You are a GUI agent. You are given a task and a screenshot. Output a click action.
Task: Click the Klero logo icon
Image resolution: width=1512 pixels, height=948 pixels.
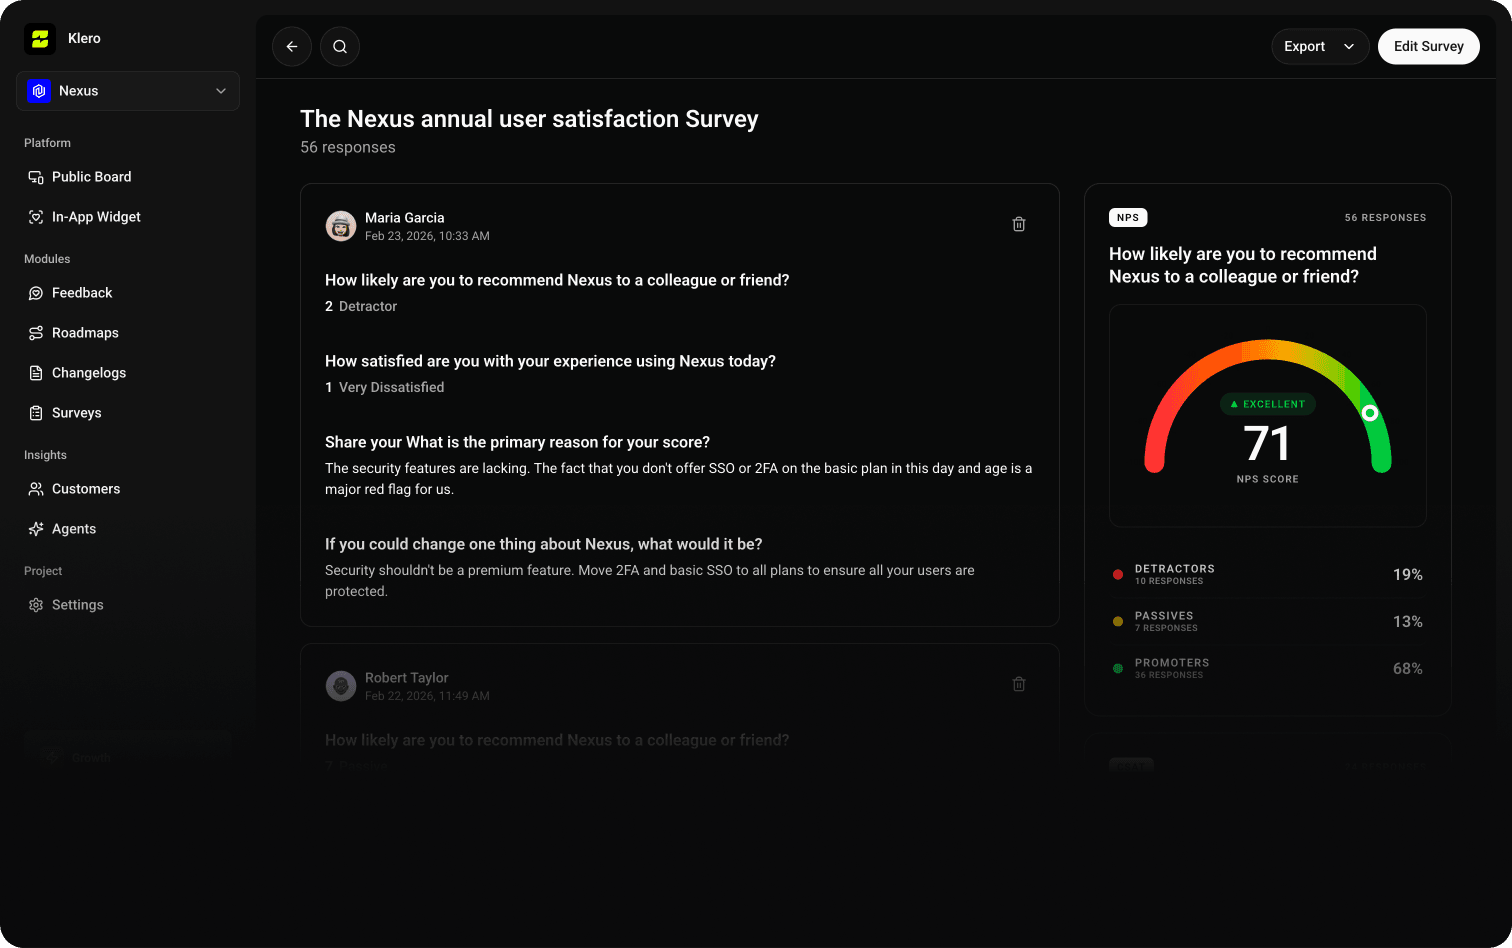point(40,39)
